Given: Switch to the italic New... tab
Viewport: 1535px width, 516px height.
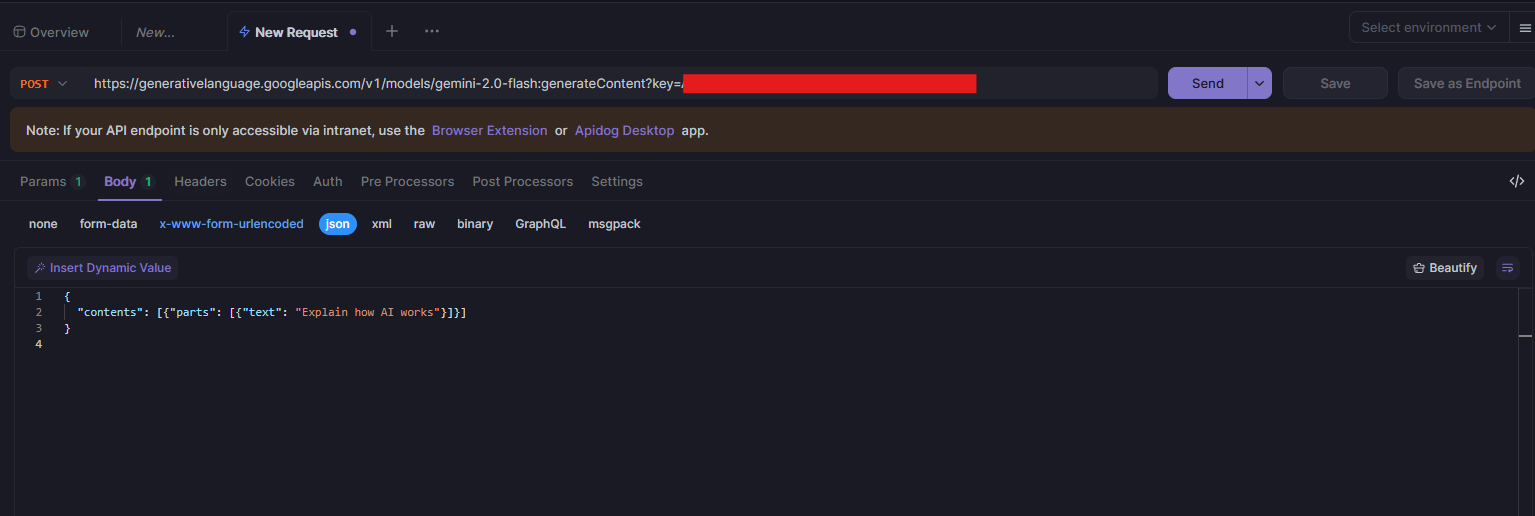Looking at the screenshot, I should (x=155, y=32).
